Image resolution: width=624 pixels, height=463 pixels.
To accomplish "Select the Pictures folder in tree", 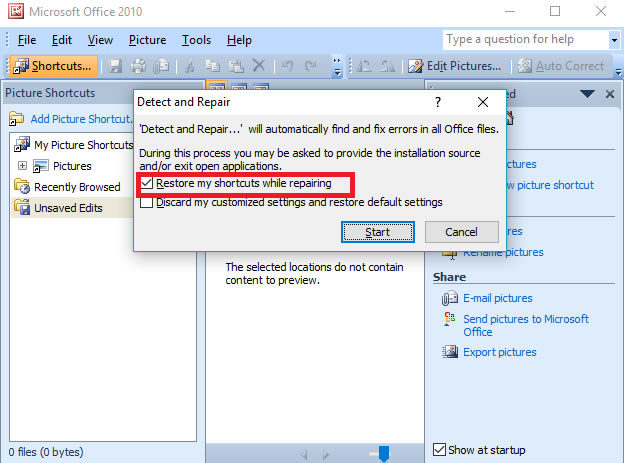I will tap(72, 166).
